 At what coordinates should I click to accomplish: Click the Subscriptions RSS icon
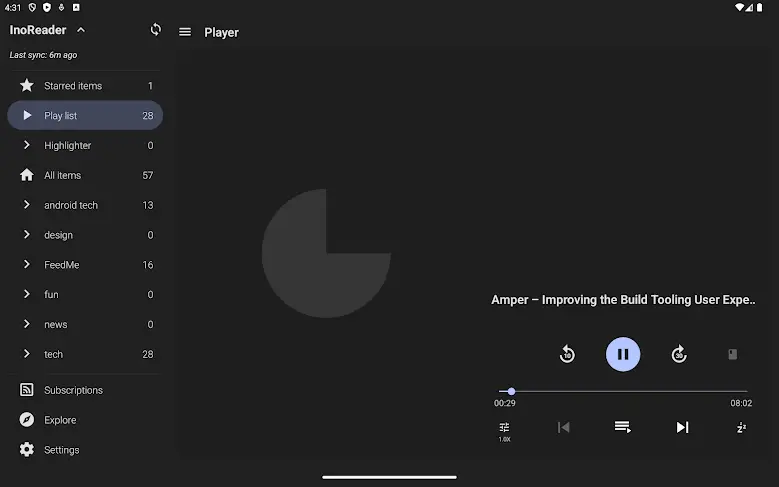point(27,390)
